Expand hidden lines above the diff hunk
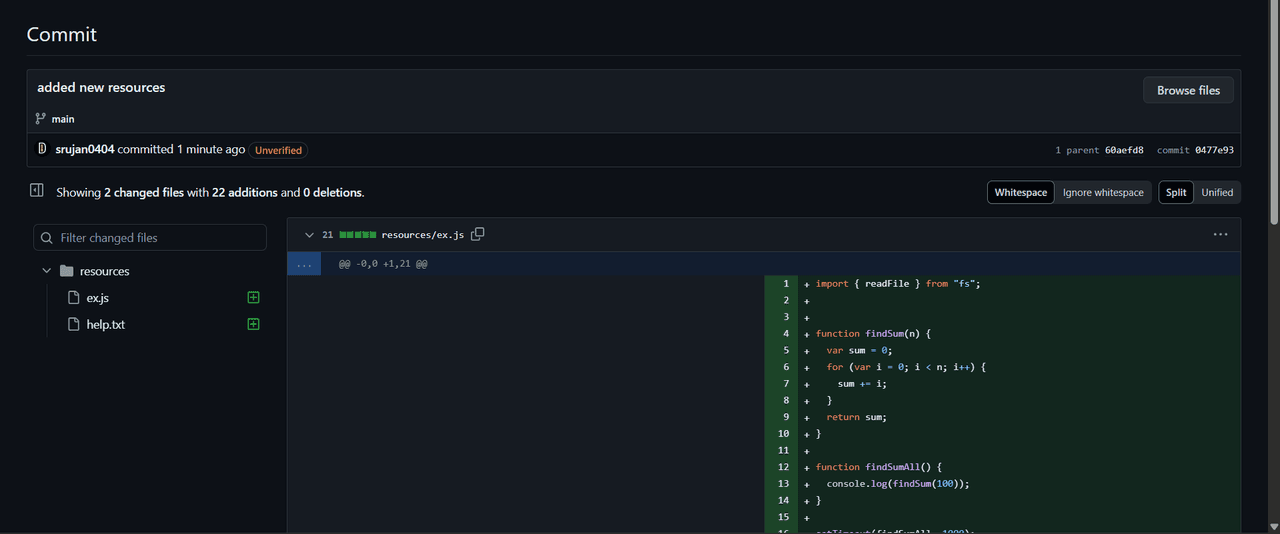 pyautogui.click(x=304, y=264)
